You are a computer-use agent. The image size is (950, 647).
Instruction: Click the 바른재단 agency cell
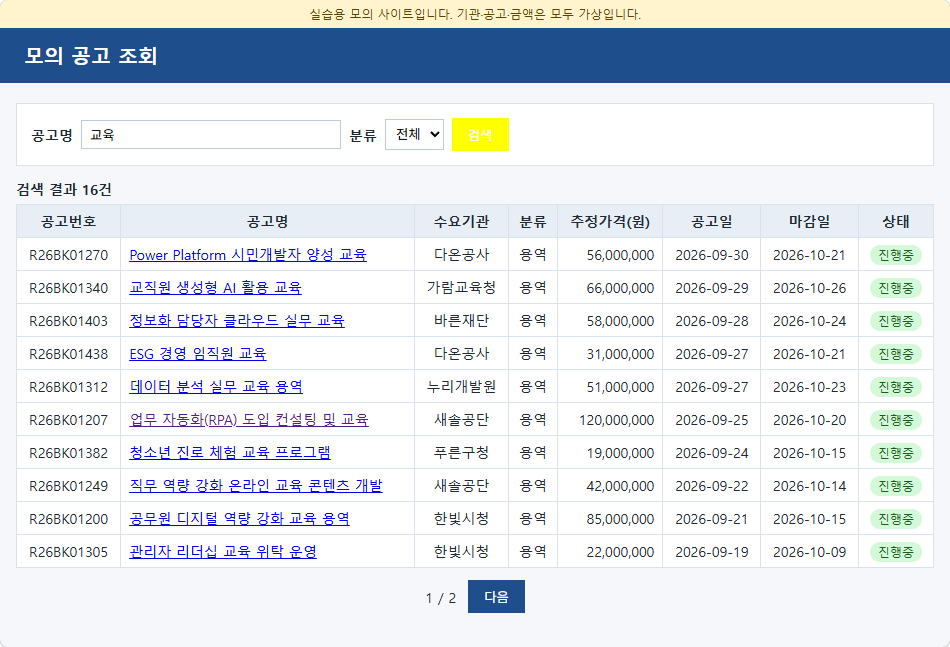(x=461, y=321)
